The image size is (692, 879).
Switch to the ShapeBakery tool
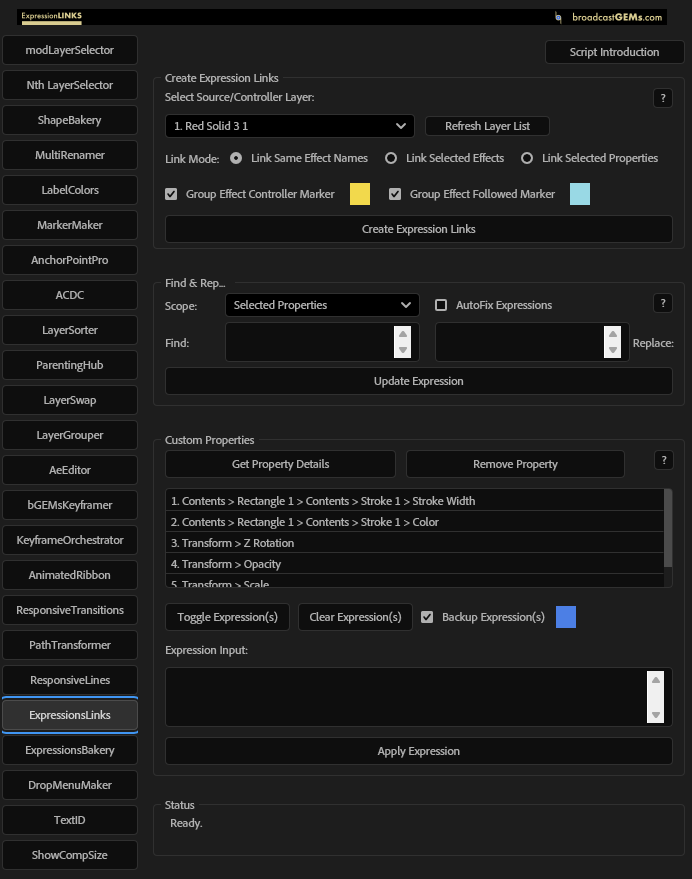pos(70,120)
